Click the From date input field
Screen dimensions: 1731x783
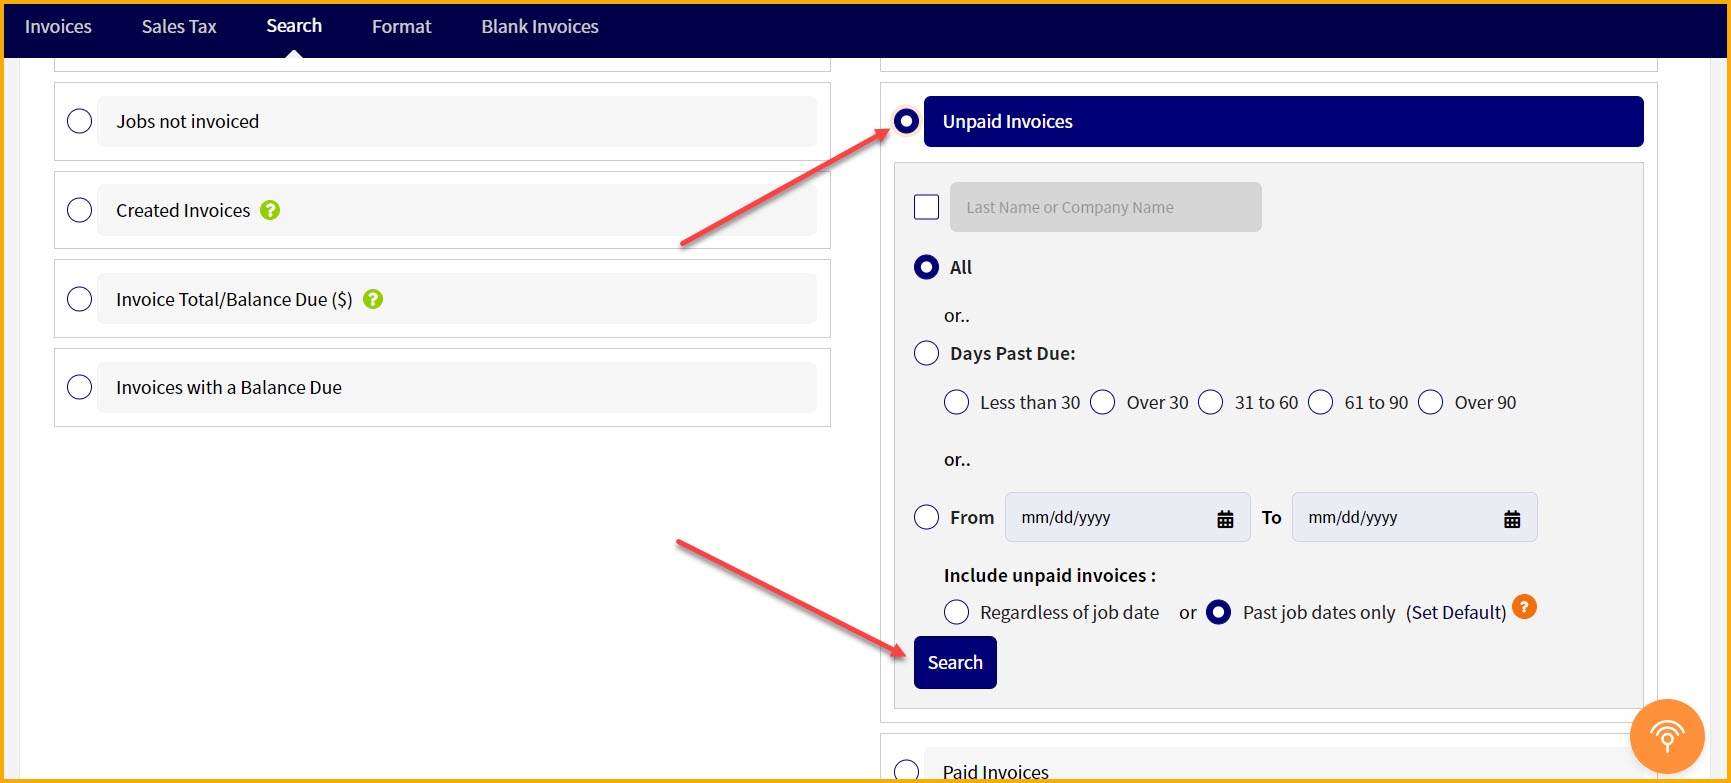coord(1128,517)
